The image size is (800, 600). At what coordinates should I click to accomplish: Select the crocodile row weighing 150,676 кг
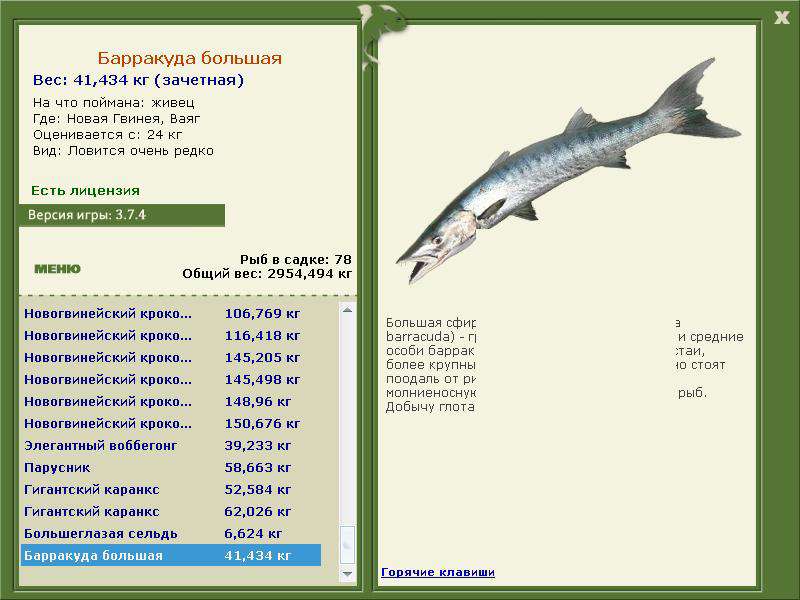(171, 423)
